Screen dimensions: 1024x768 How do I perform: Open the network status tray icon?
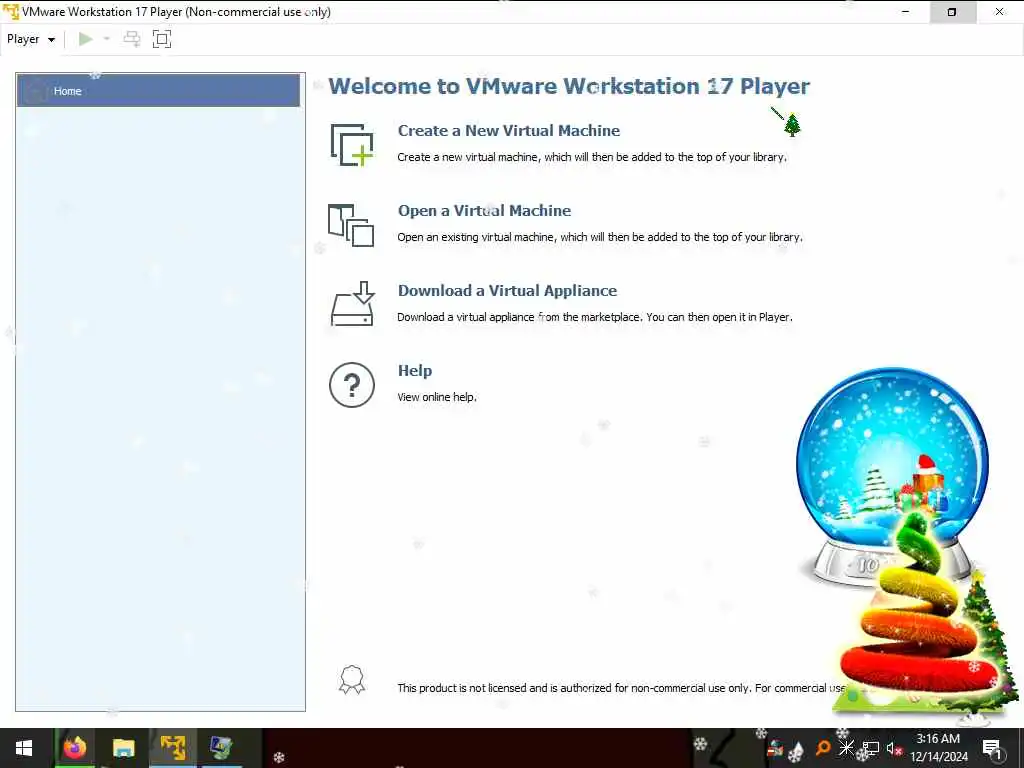click(x=871, y=748)
